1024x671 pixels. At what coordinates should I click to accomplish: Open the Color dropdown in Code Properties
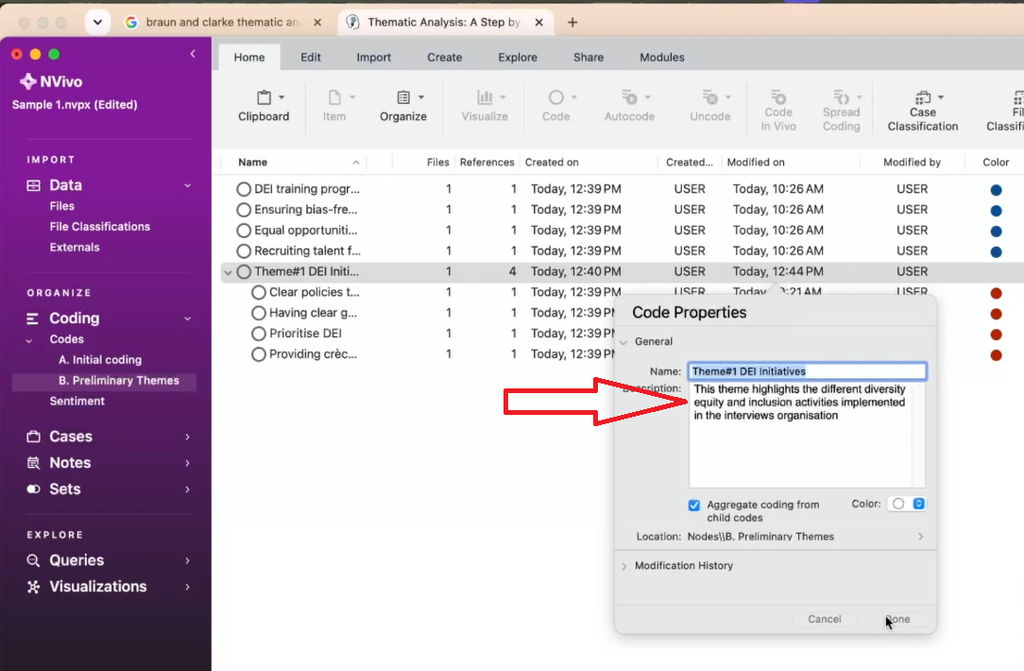(x=906, y=504)
